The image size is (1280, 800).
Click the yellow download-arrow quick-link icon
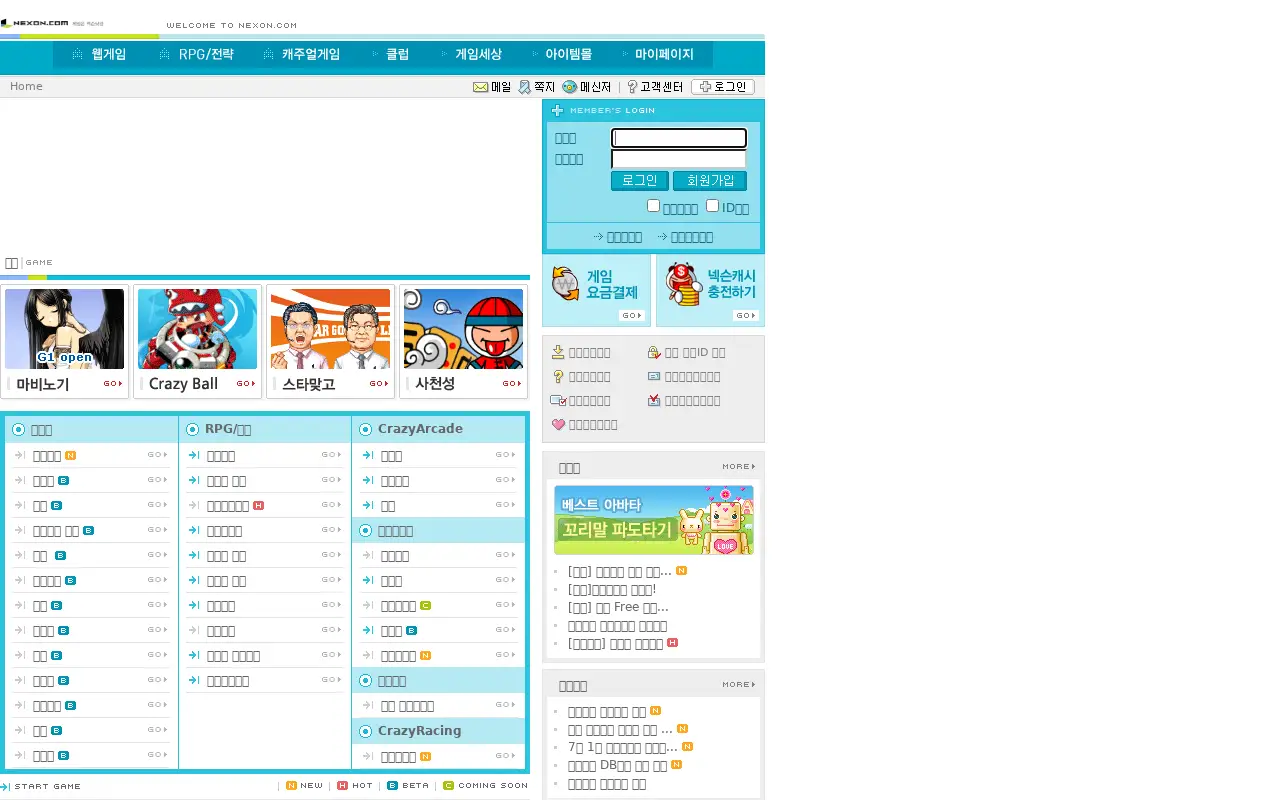[558, 352]
